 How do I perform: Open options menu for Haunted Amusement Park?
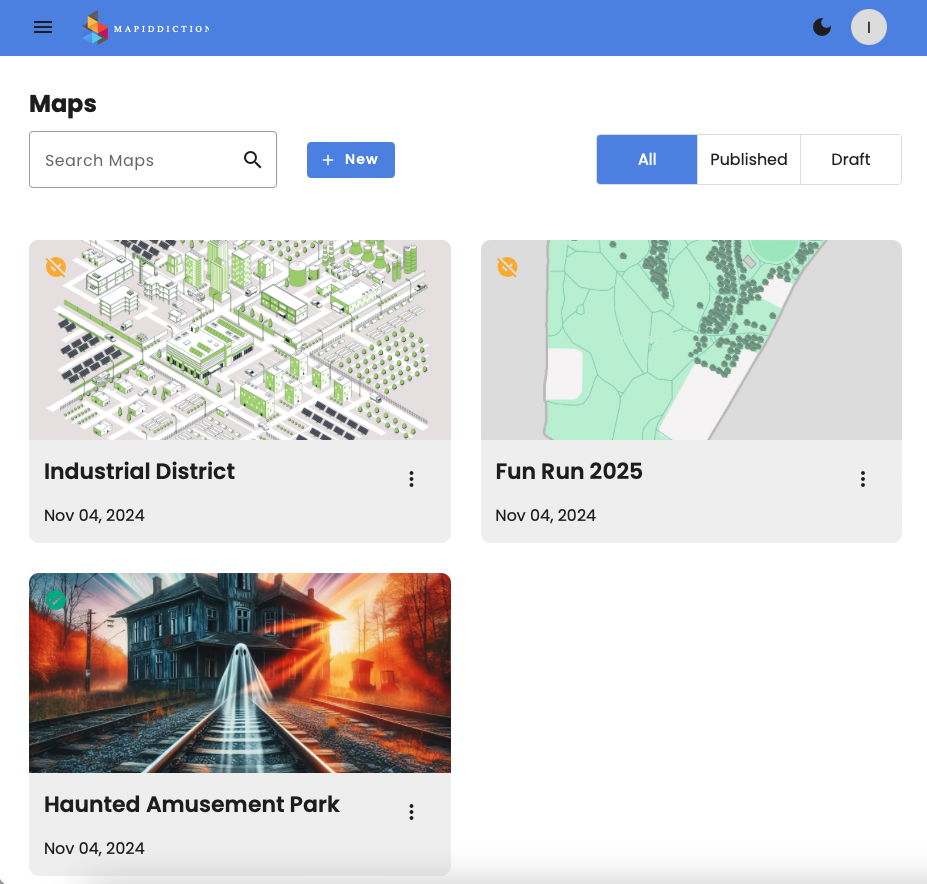pos(411,812)
